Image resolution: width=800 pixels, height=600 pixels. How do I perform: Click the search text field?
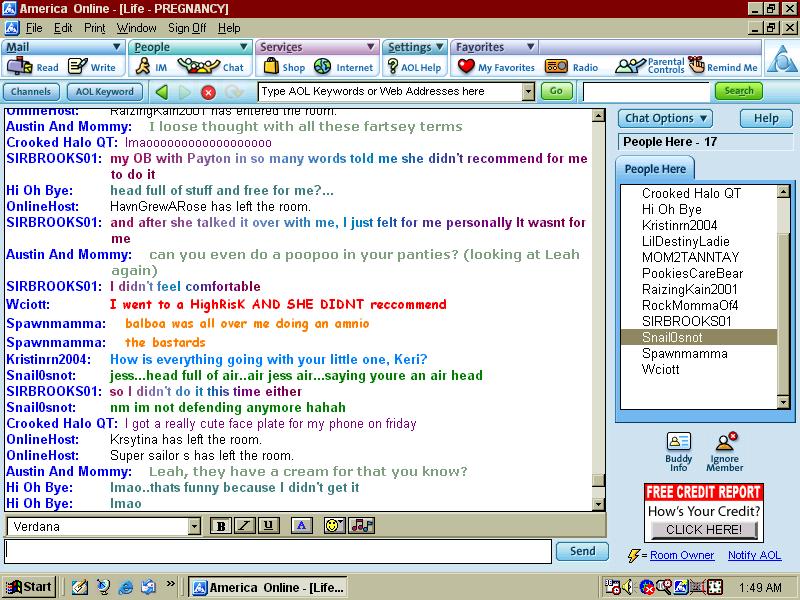coord(646,92)
